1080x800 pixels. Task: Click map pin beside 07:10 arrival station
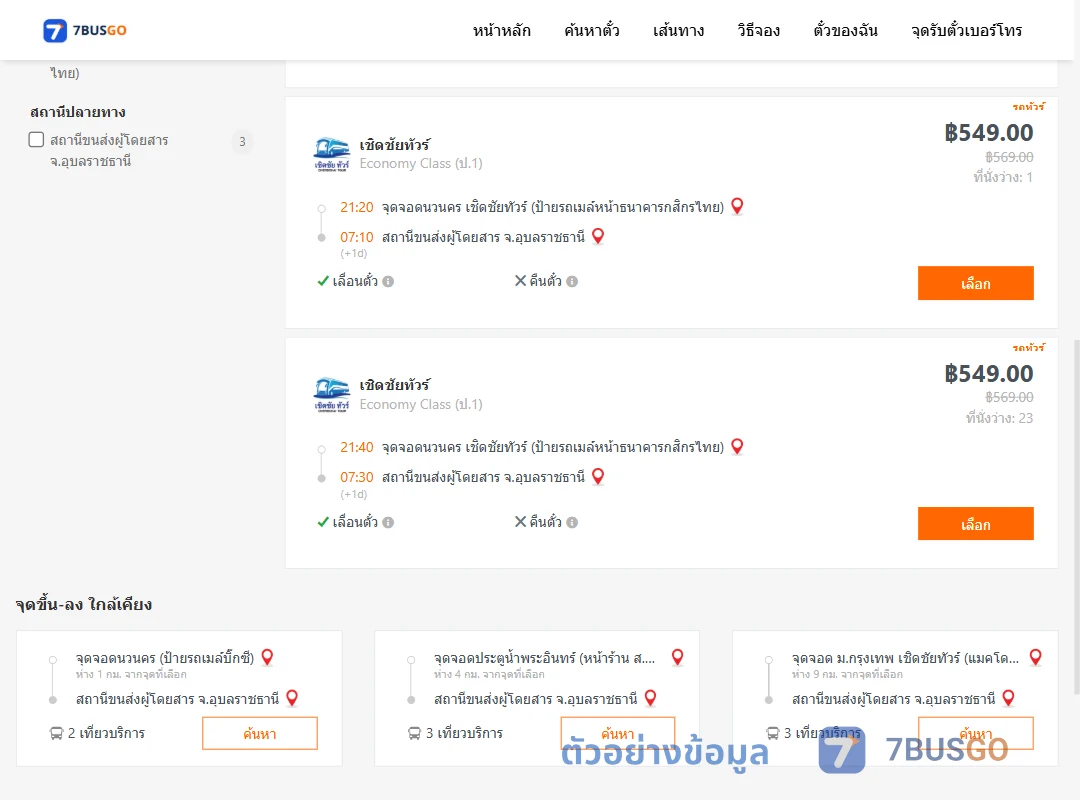click(598, 236)
